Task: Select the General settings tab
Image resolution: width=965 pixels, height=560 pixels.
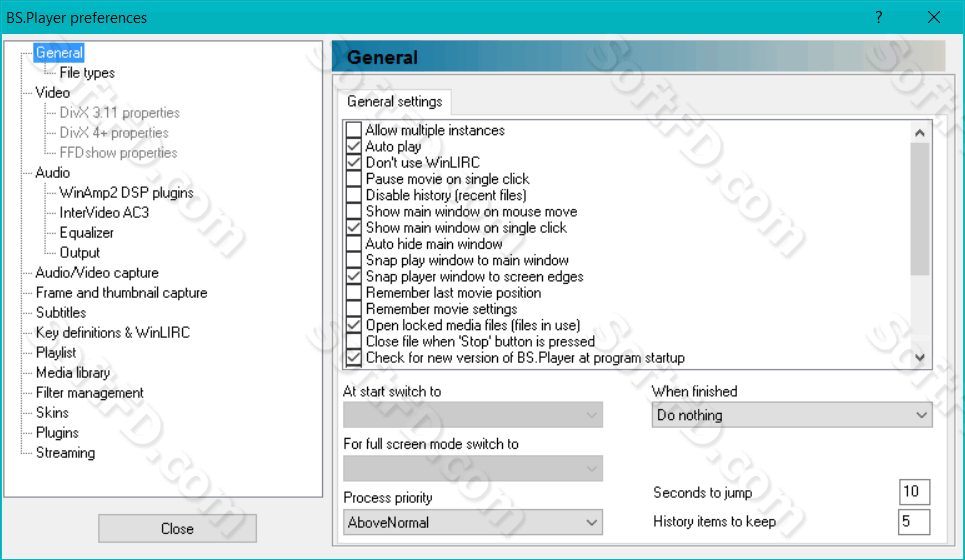Action: (394, 102)
